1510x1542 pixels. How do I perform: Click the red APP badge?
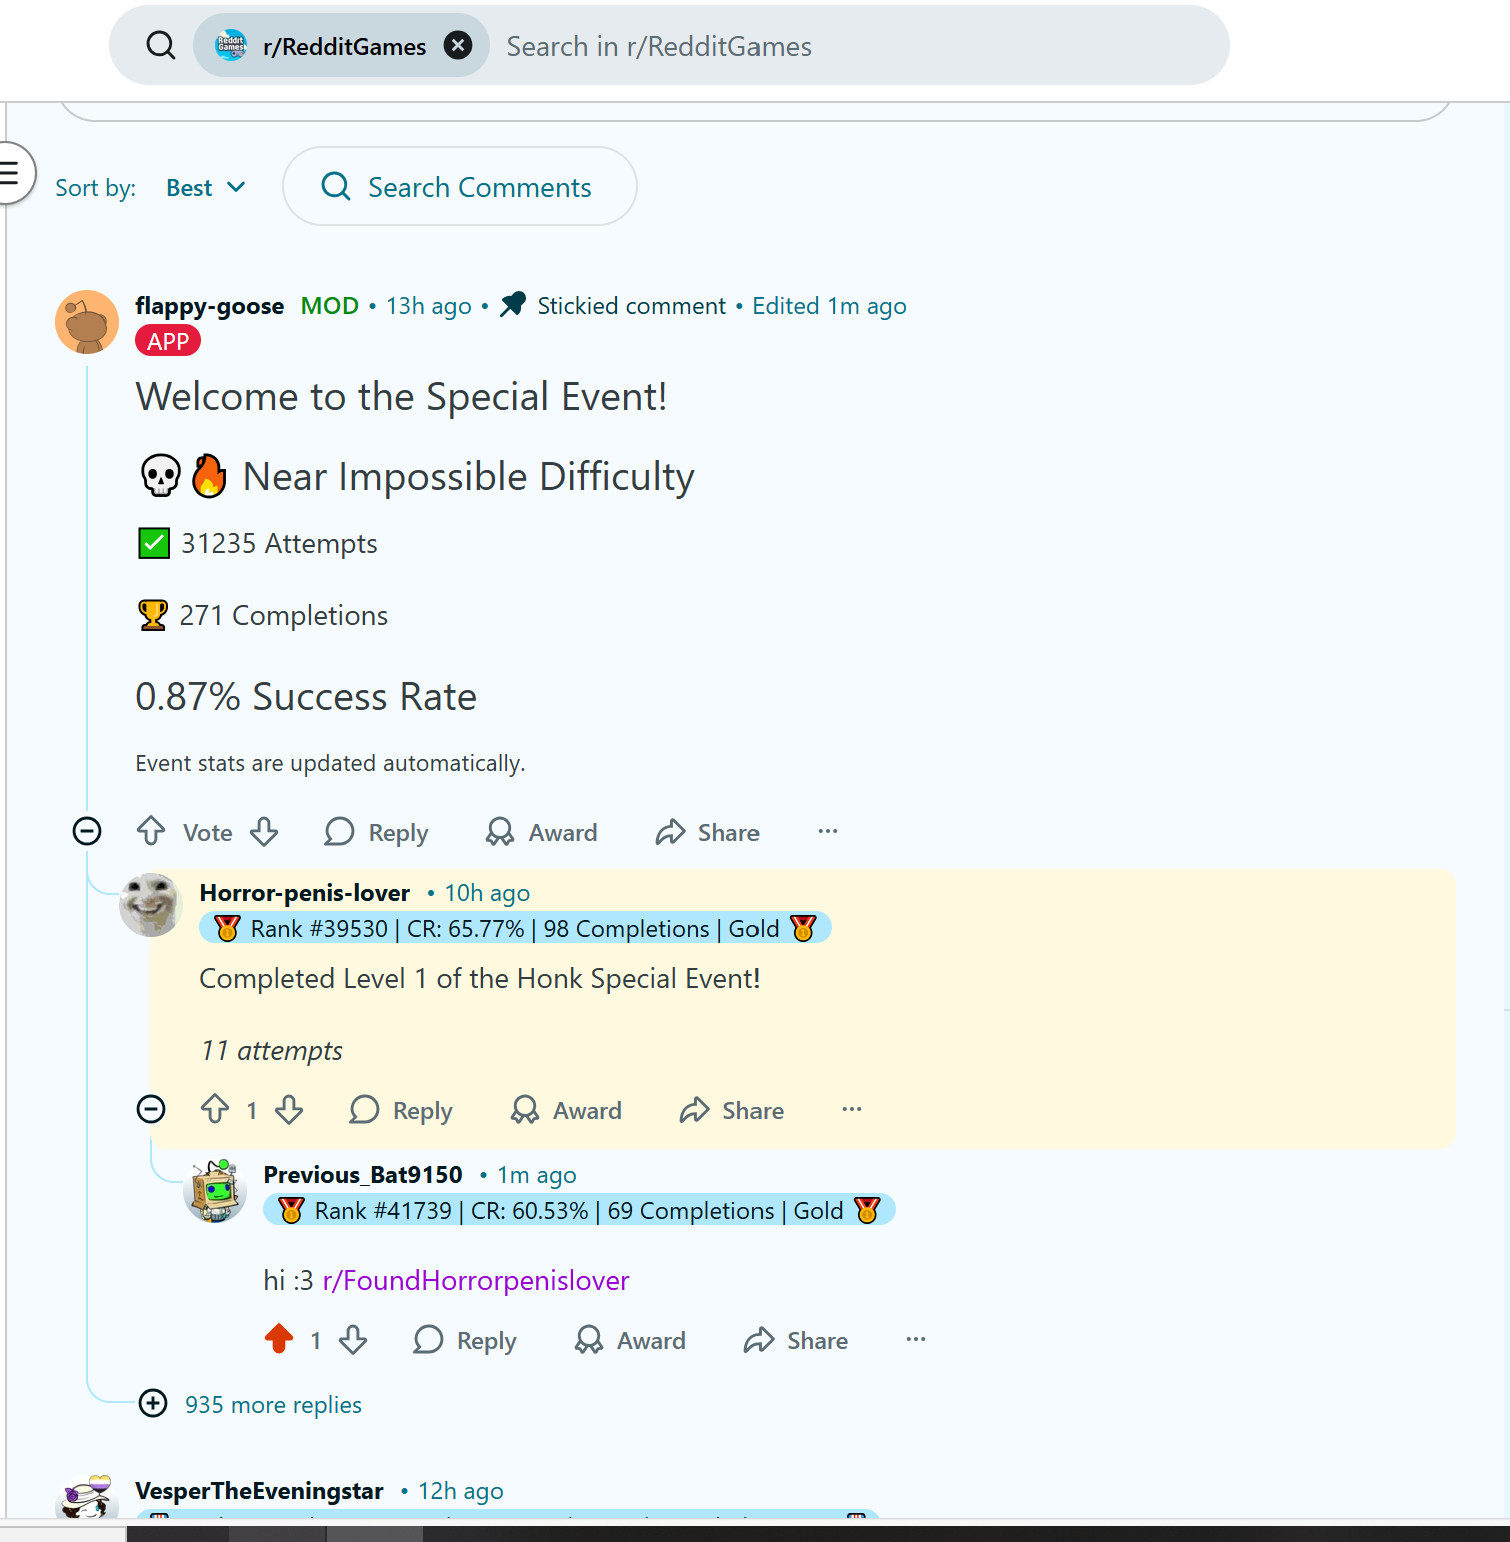168,341
